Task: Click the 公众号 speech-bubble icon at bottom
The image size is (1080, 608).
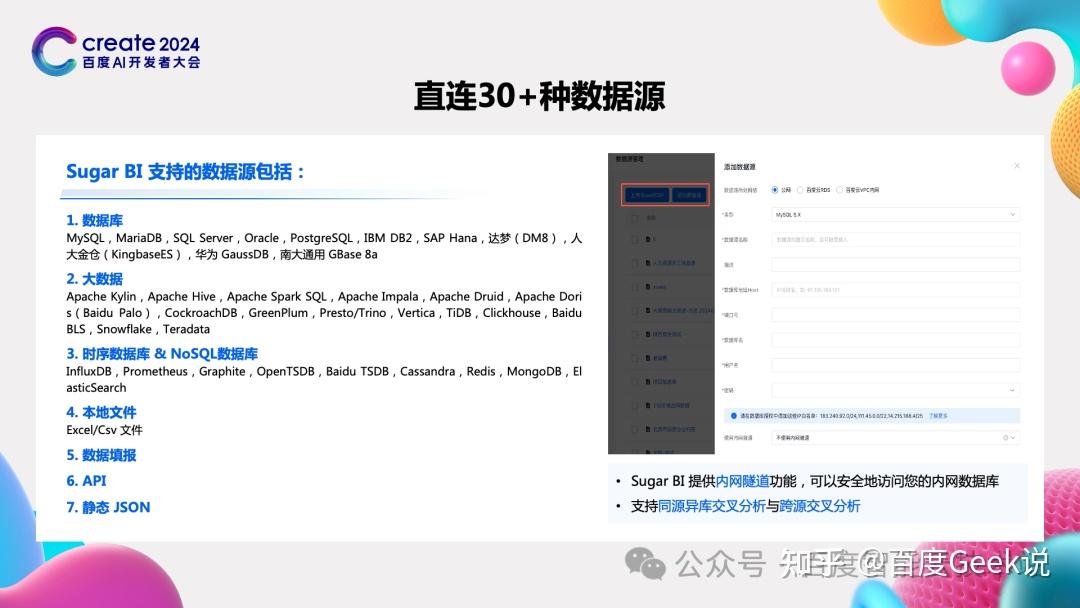Action: (642, 562)
